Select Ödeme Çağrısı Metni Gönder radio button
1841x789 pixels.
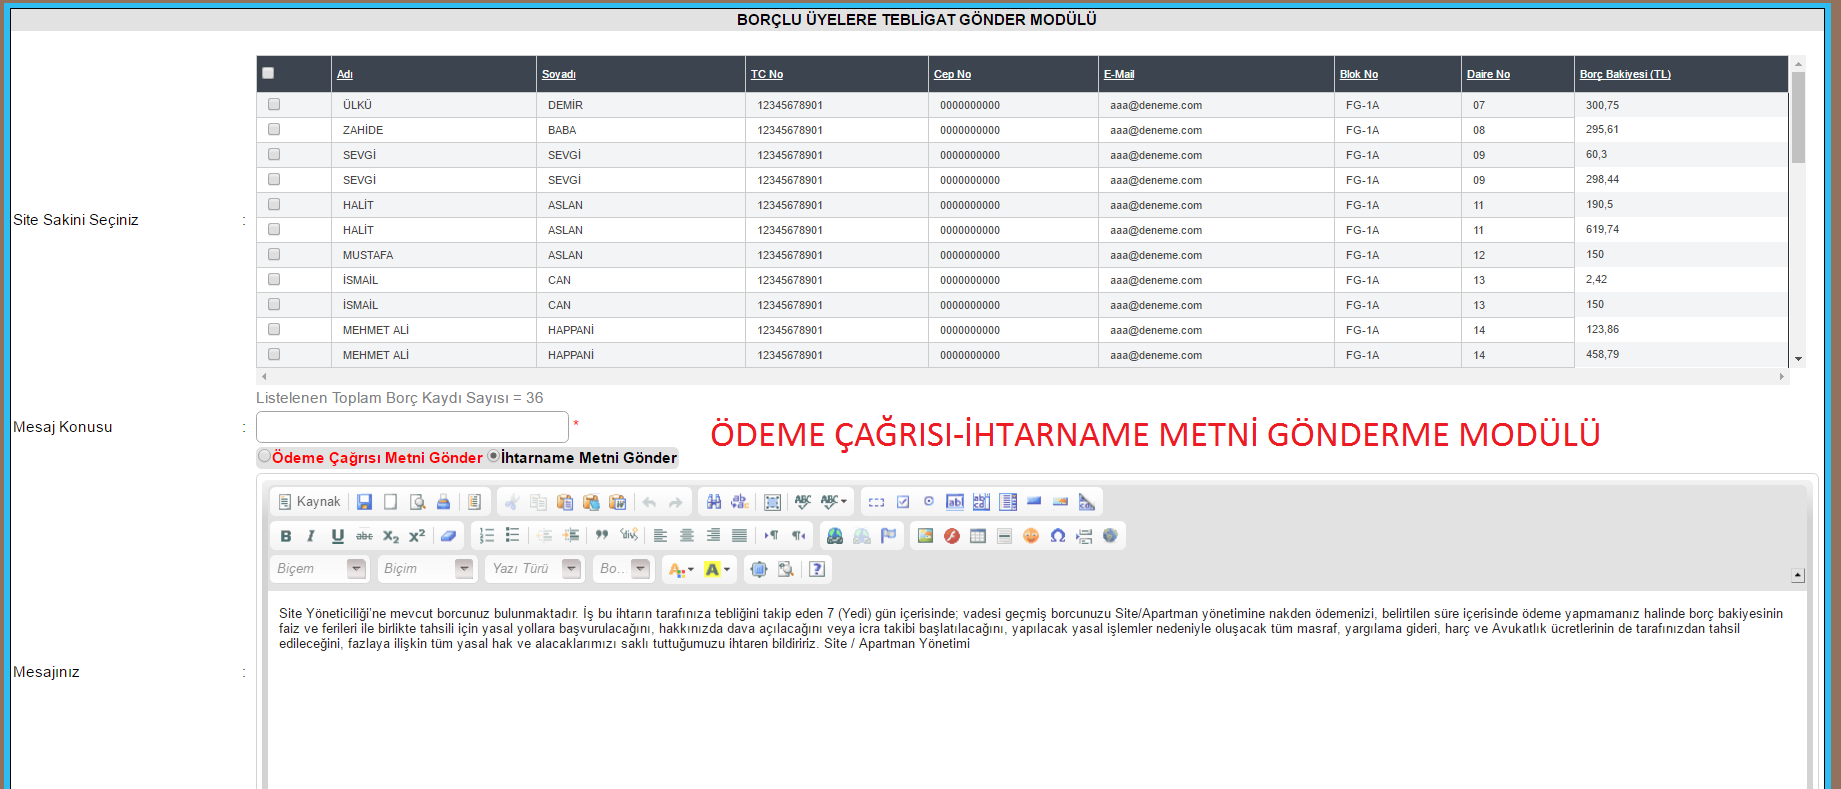(x=264, y=456)
